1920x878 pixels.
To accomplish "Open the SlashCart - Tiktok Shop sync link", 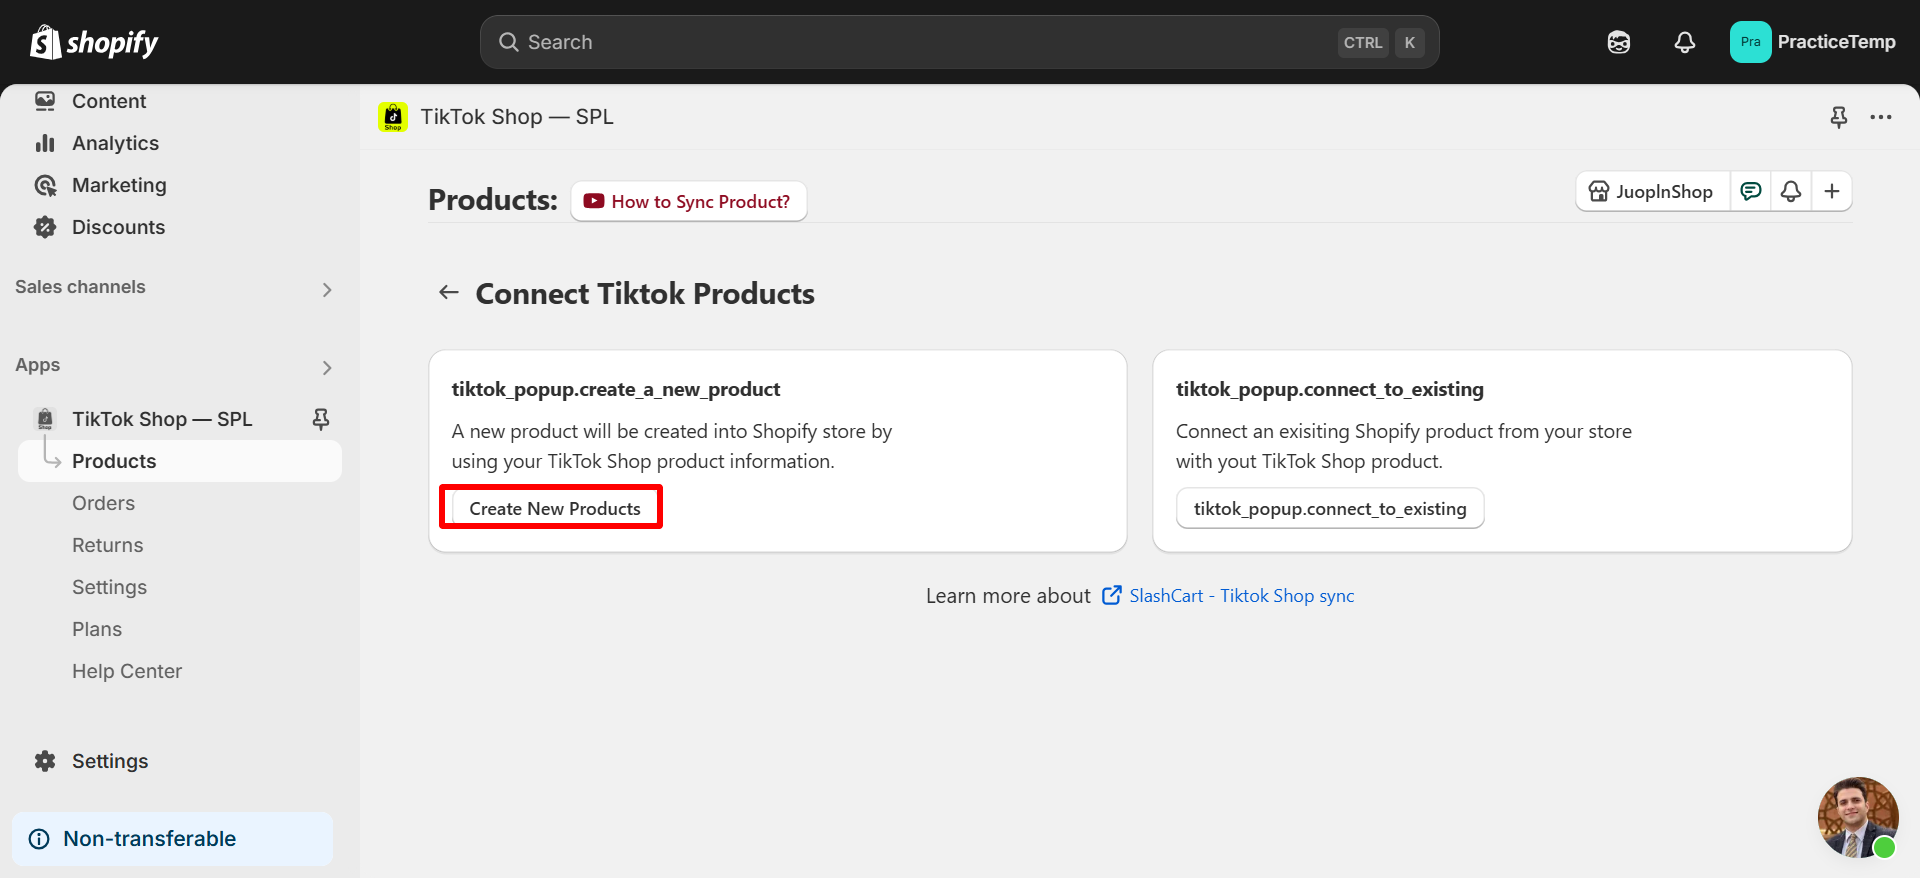I will (x=1241, y=596).
